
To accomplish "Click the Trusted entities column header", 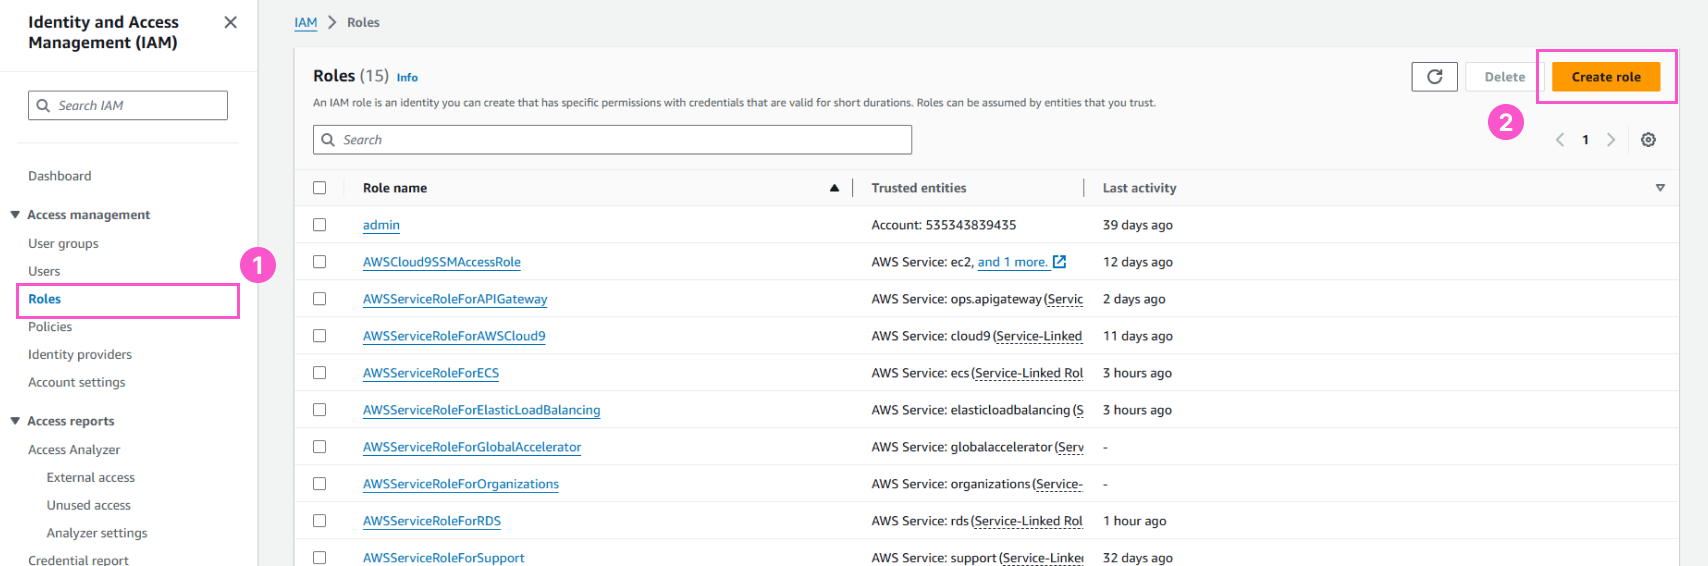I will point(919,188).
